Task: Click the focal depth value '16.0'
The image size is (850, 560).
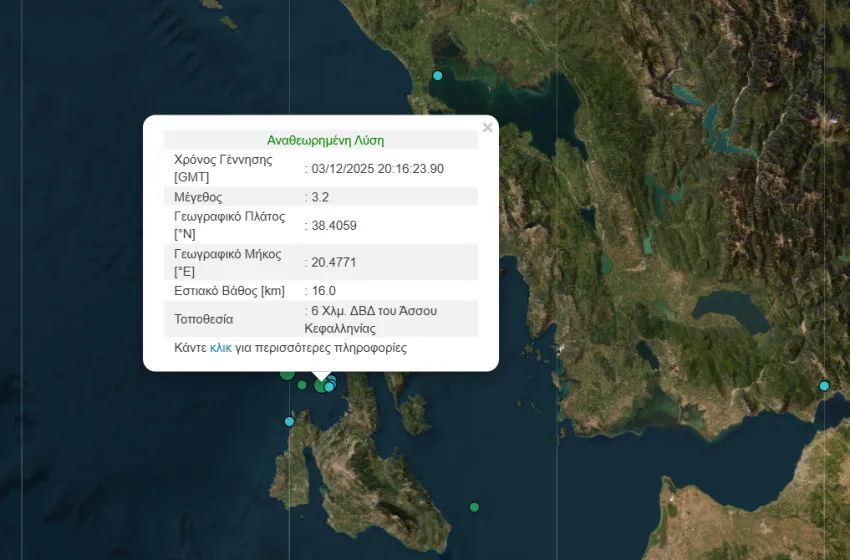Action: [x=324, y=291]
